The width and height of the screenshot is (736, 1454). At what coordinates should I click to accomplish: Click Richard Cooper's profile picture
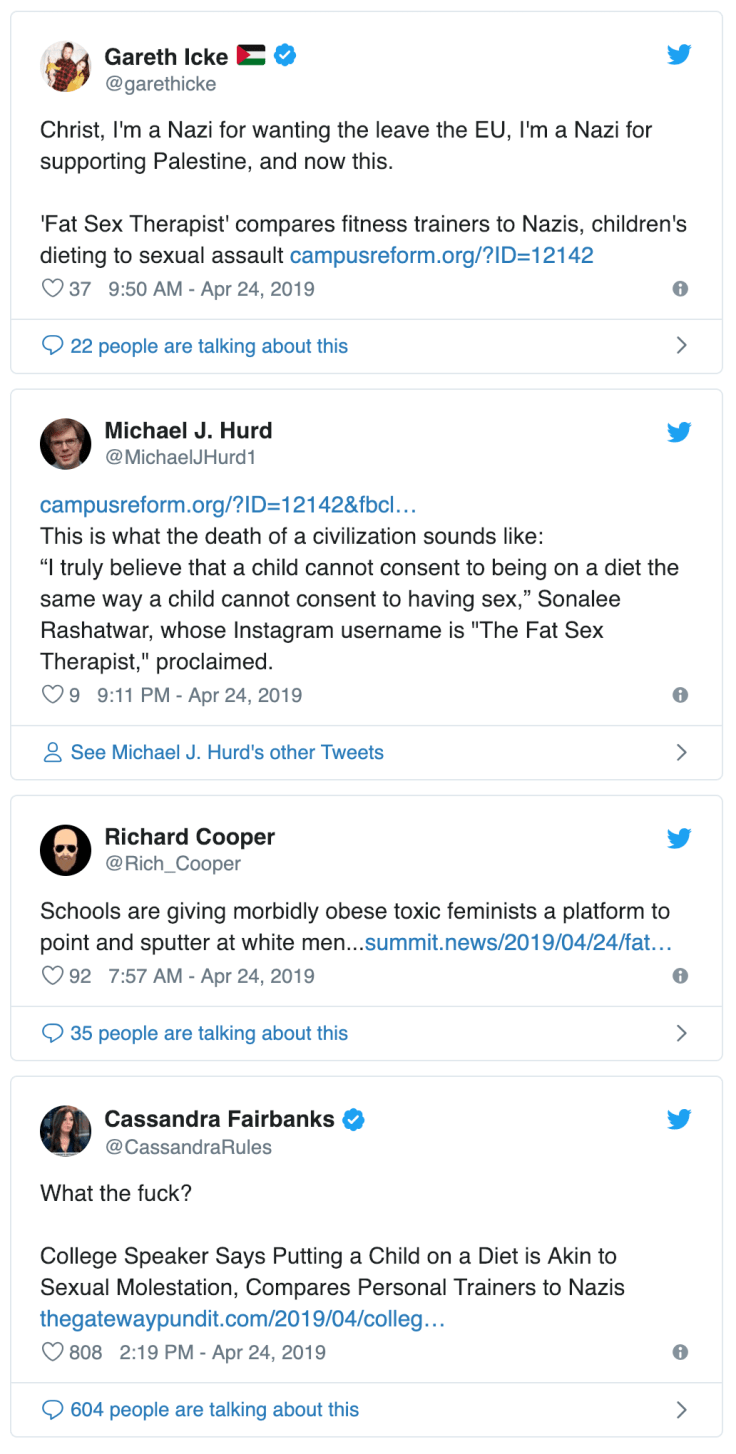point(65,849)
